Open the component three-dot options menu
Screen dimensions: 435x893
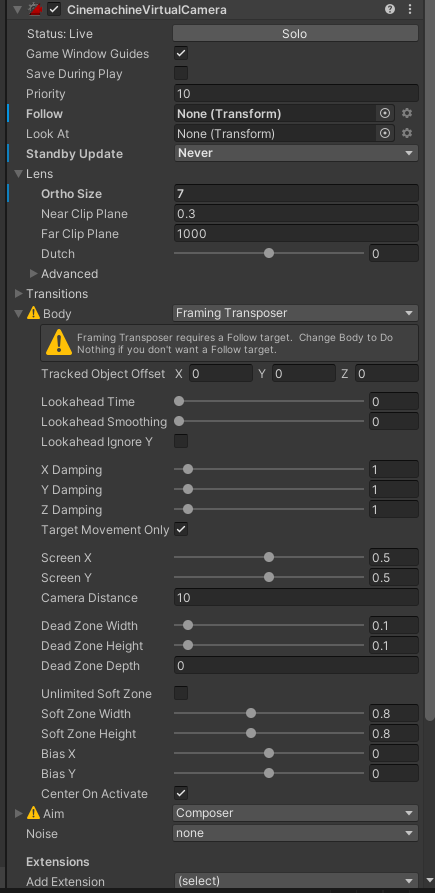point(409,9)
